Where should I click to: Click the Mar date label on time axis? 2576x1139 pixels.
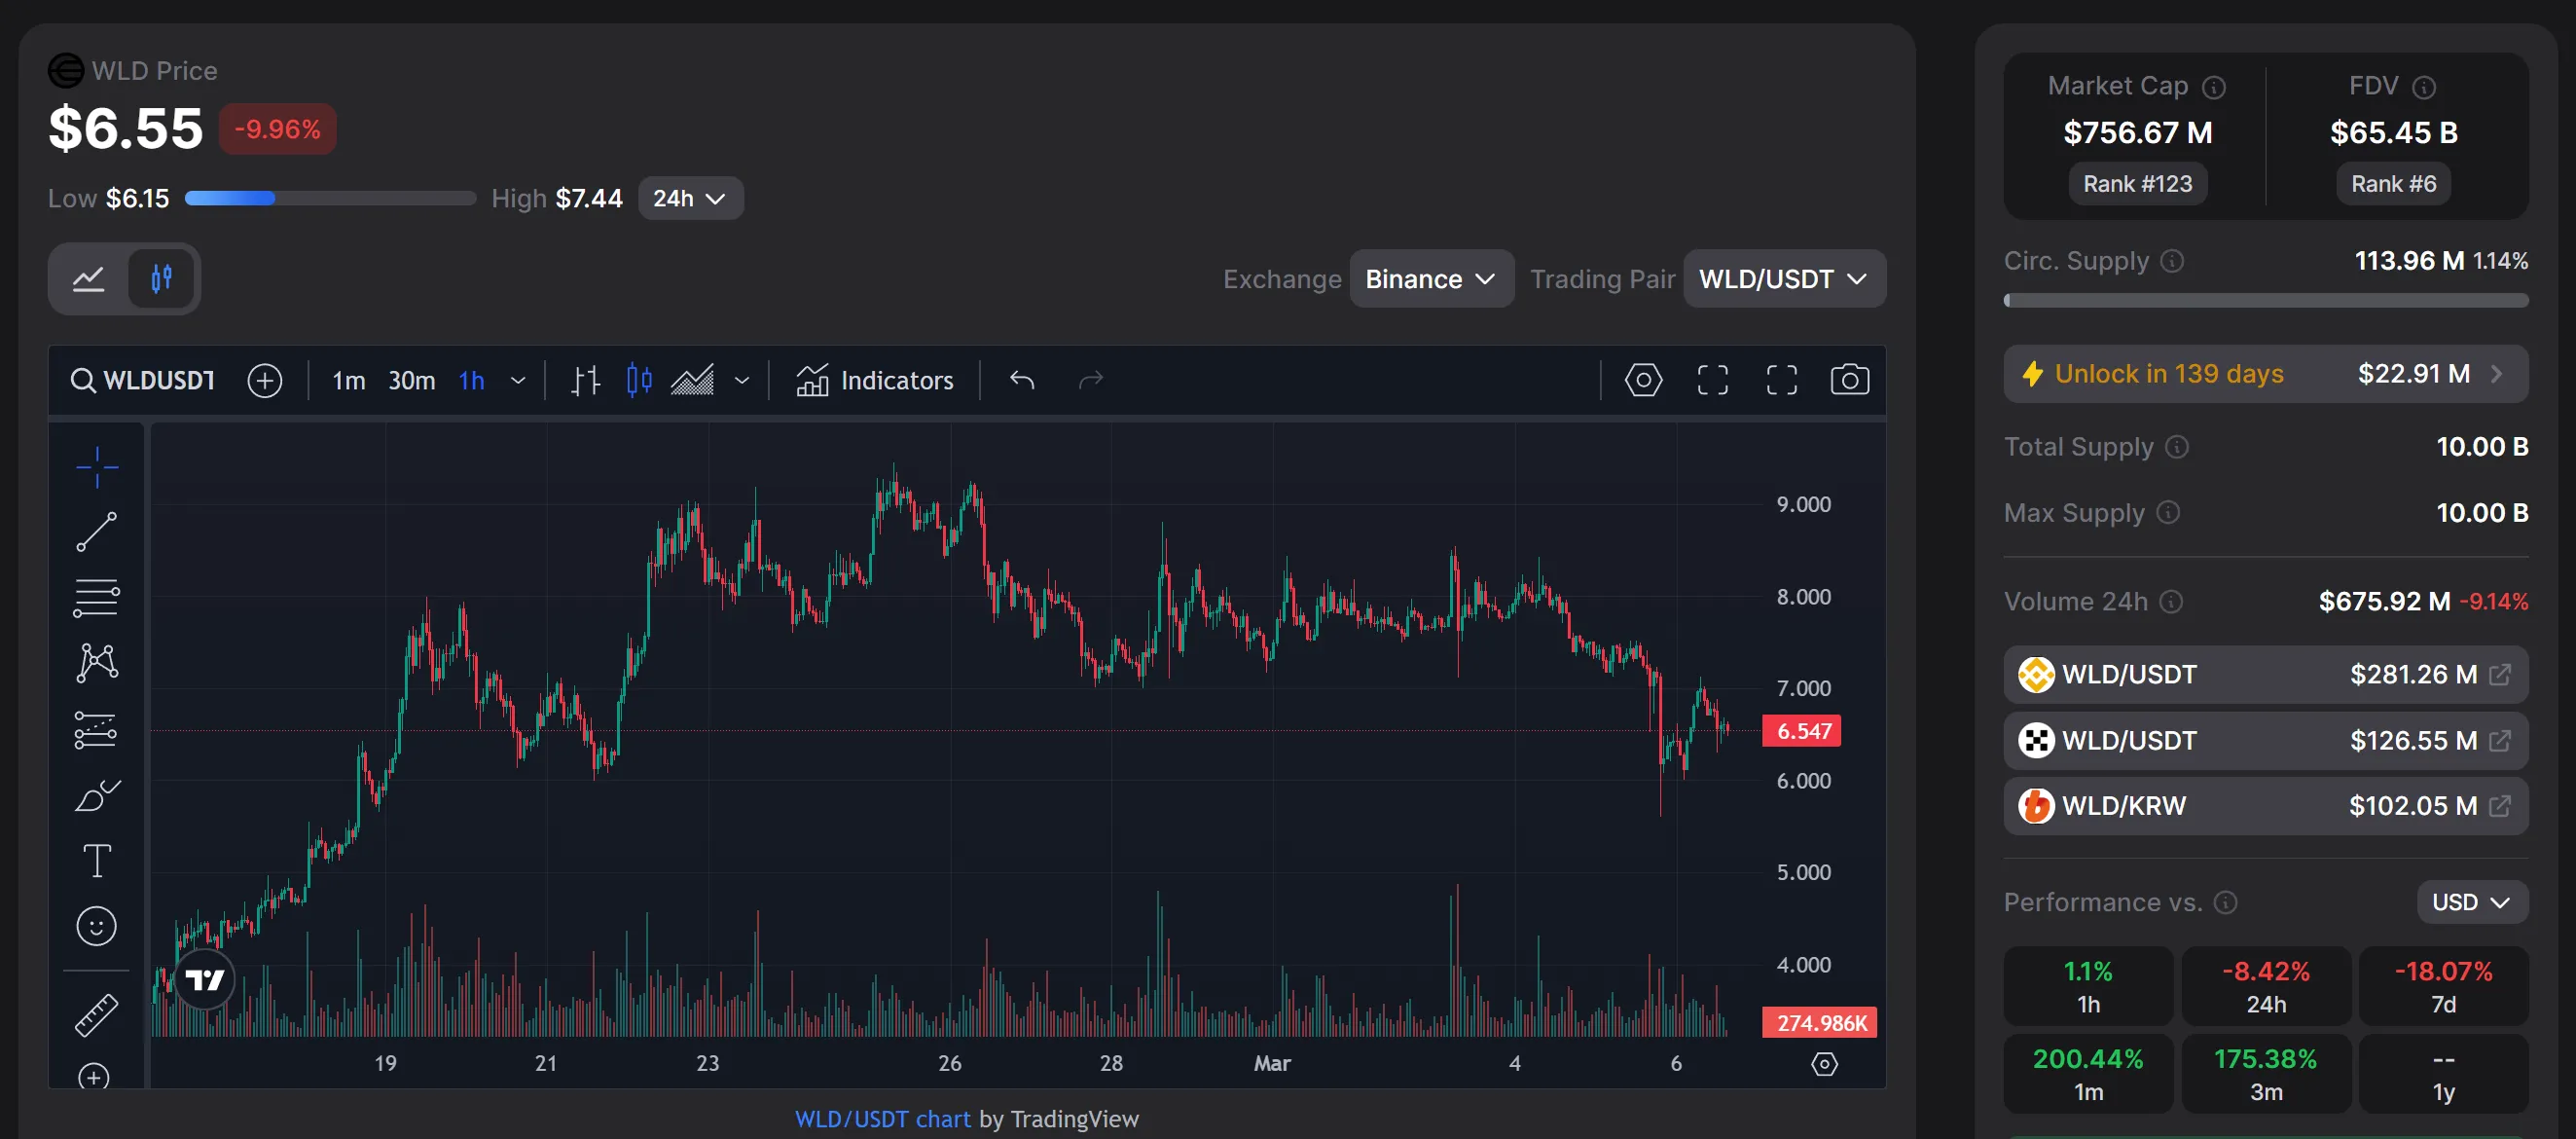(x=1272, y=1064)
